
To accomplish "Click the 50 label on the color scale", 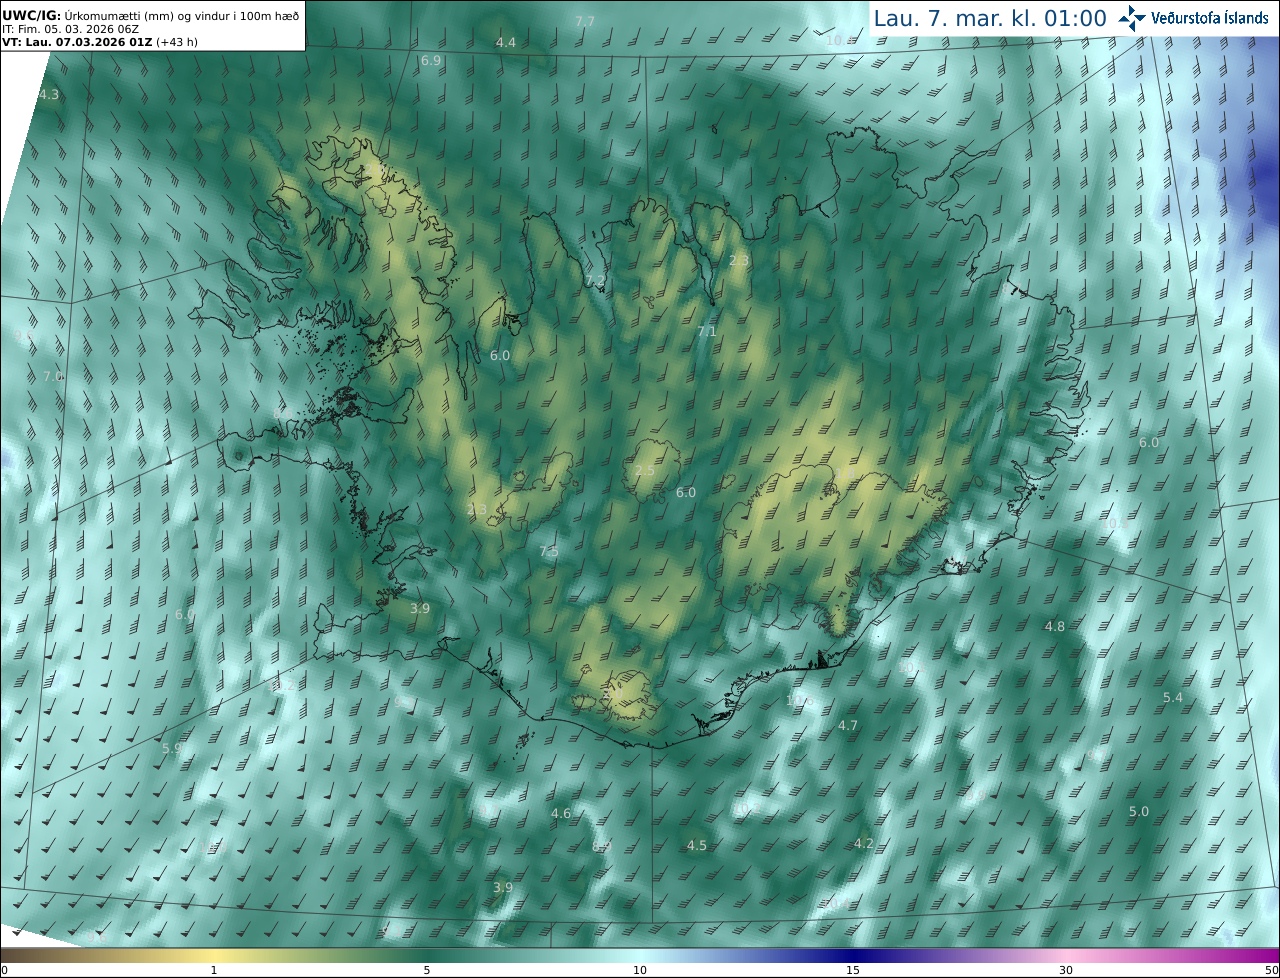I will click(x=1272, y=971).
